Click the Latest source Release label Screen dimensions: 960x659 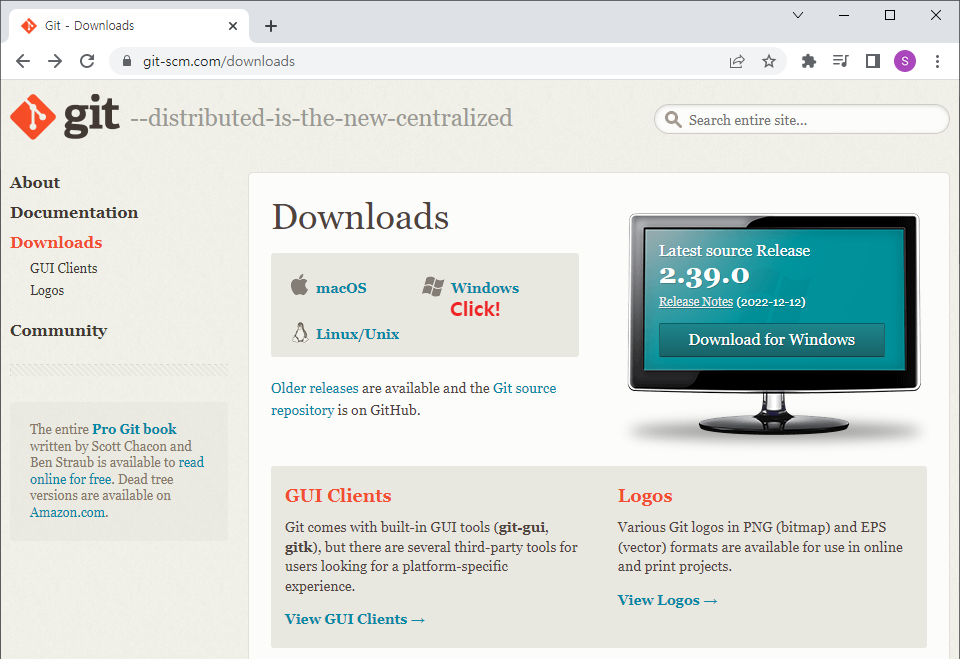point(734,250)
